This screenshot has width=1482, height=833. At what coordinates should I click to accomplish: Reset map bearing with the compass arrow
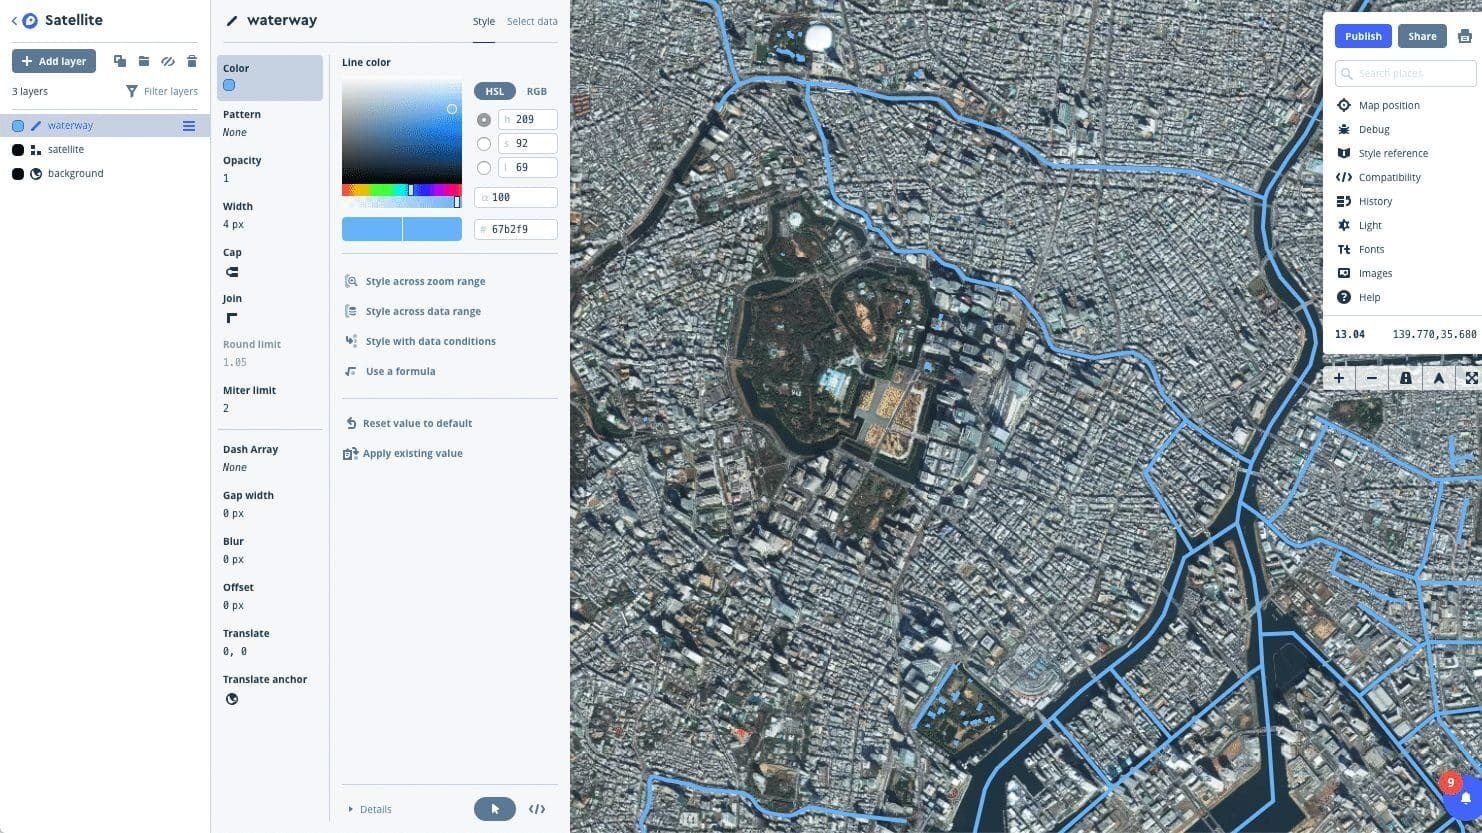[x=1438, y=378]
